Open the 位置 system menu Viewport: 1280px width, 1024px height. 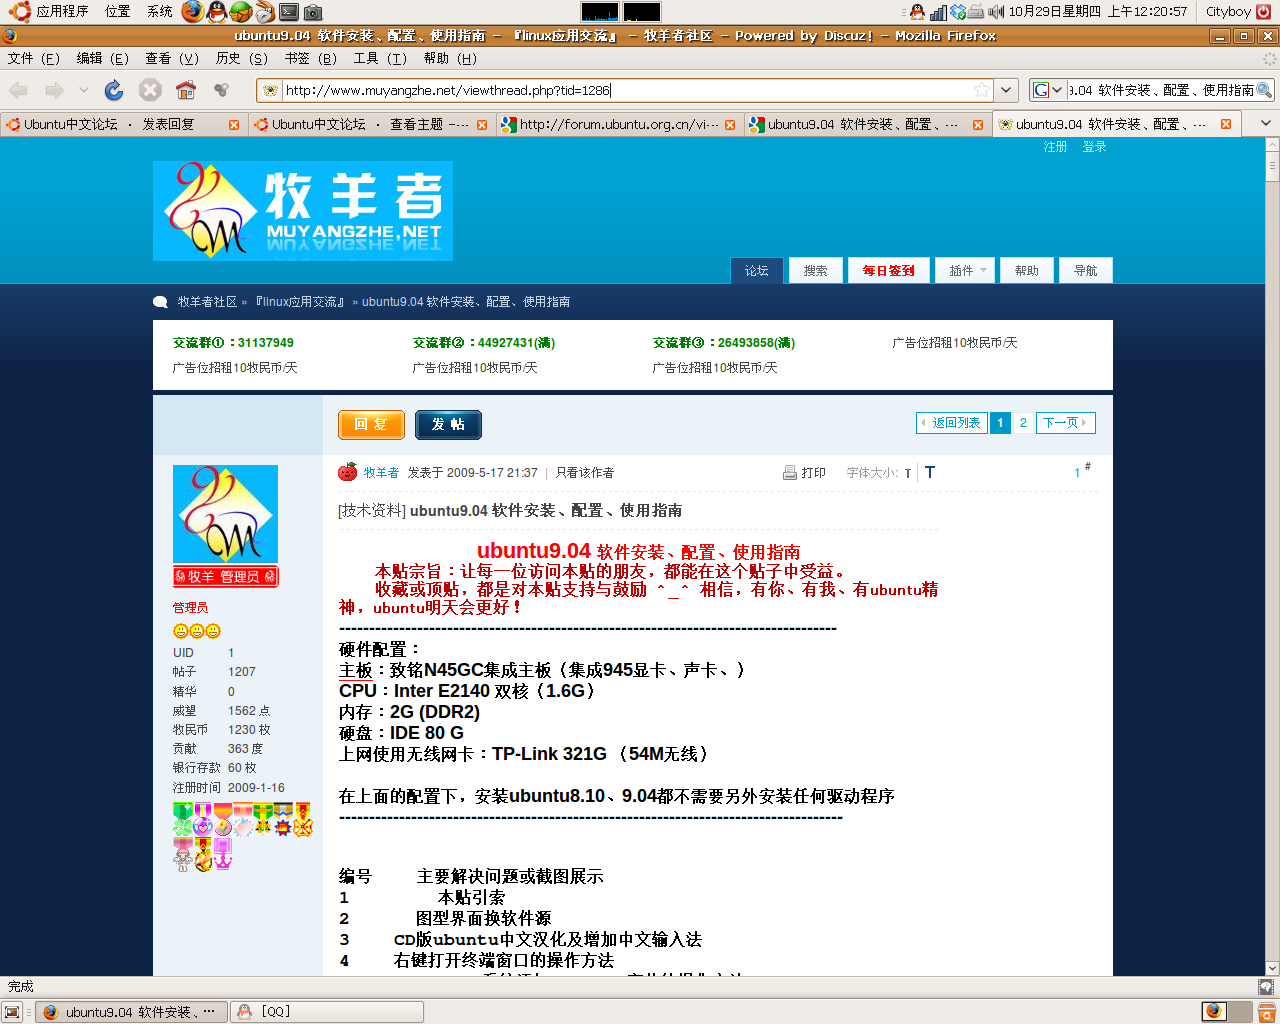pyautogui.click(x=118, y=12)
